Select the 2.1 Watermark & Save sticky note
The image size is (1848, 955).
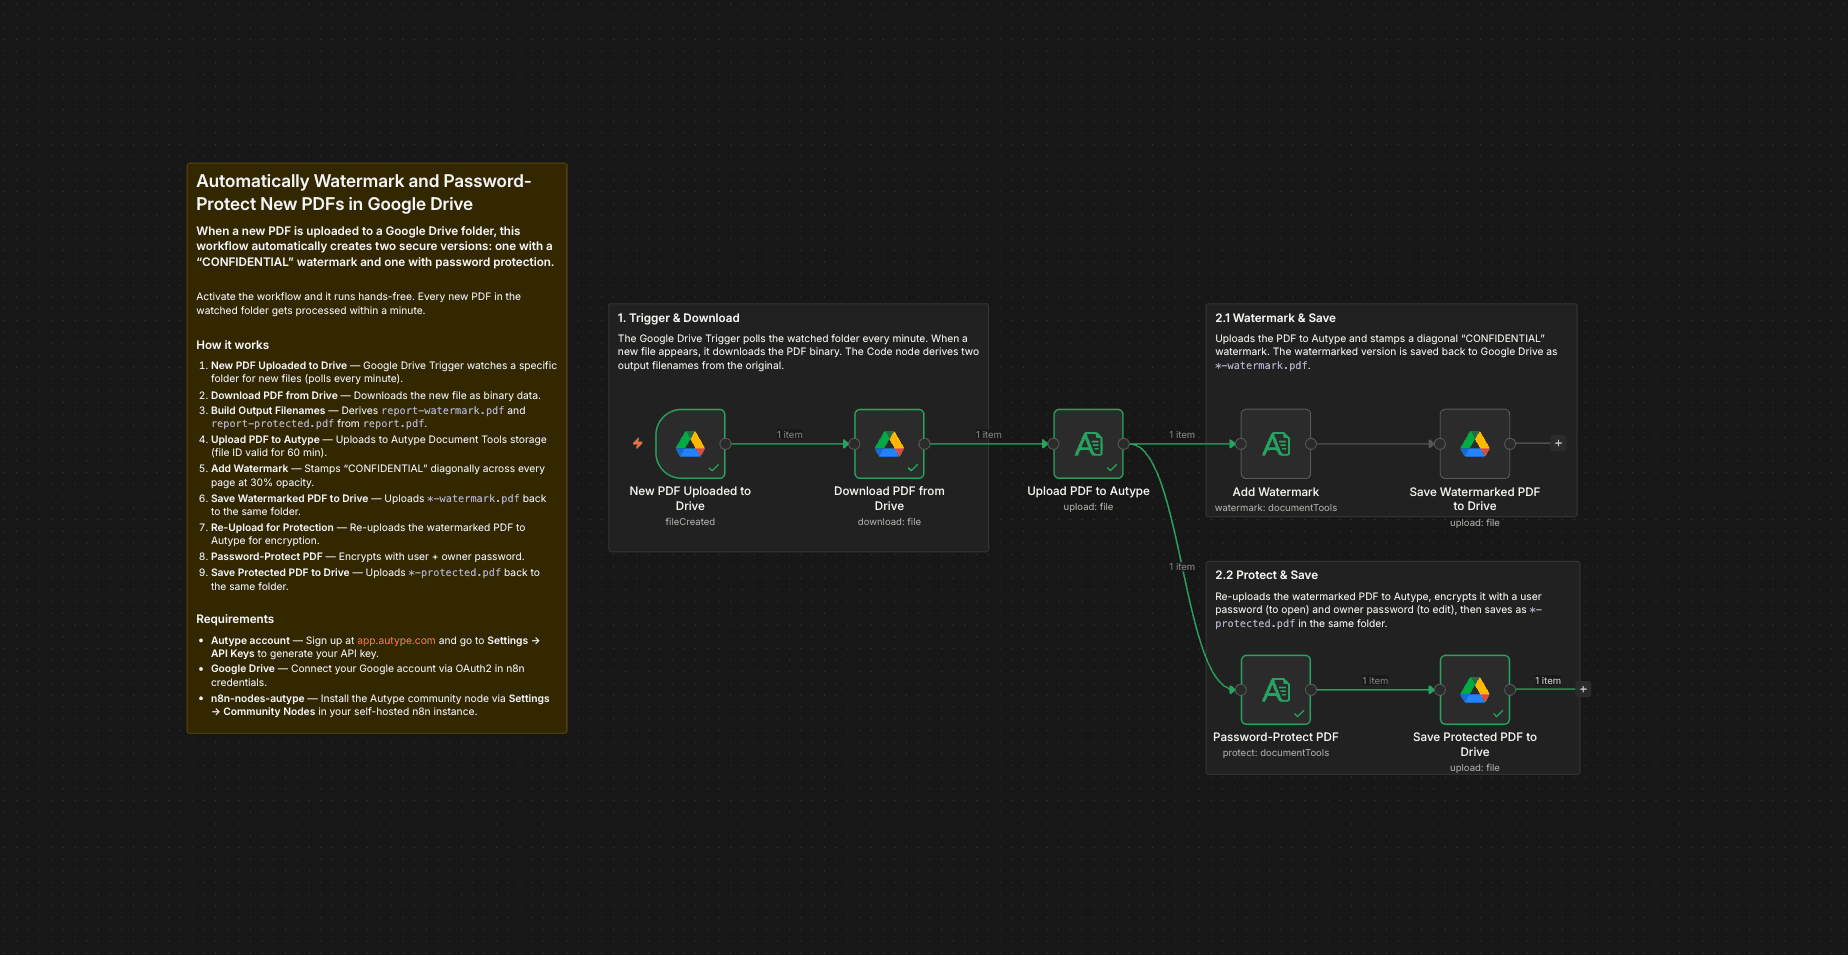(x=1390, y=318)
